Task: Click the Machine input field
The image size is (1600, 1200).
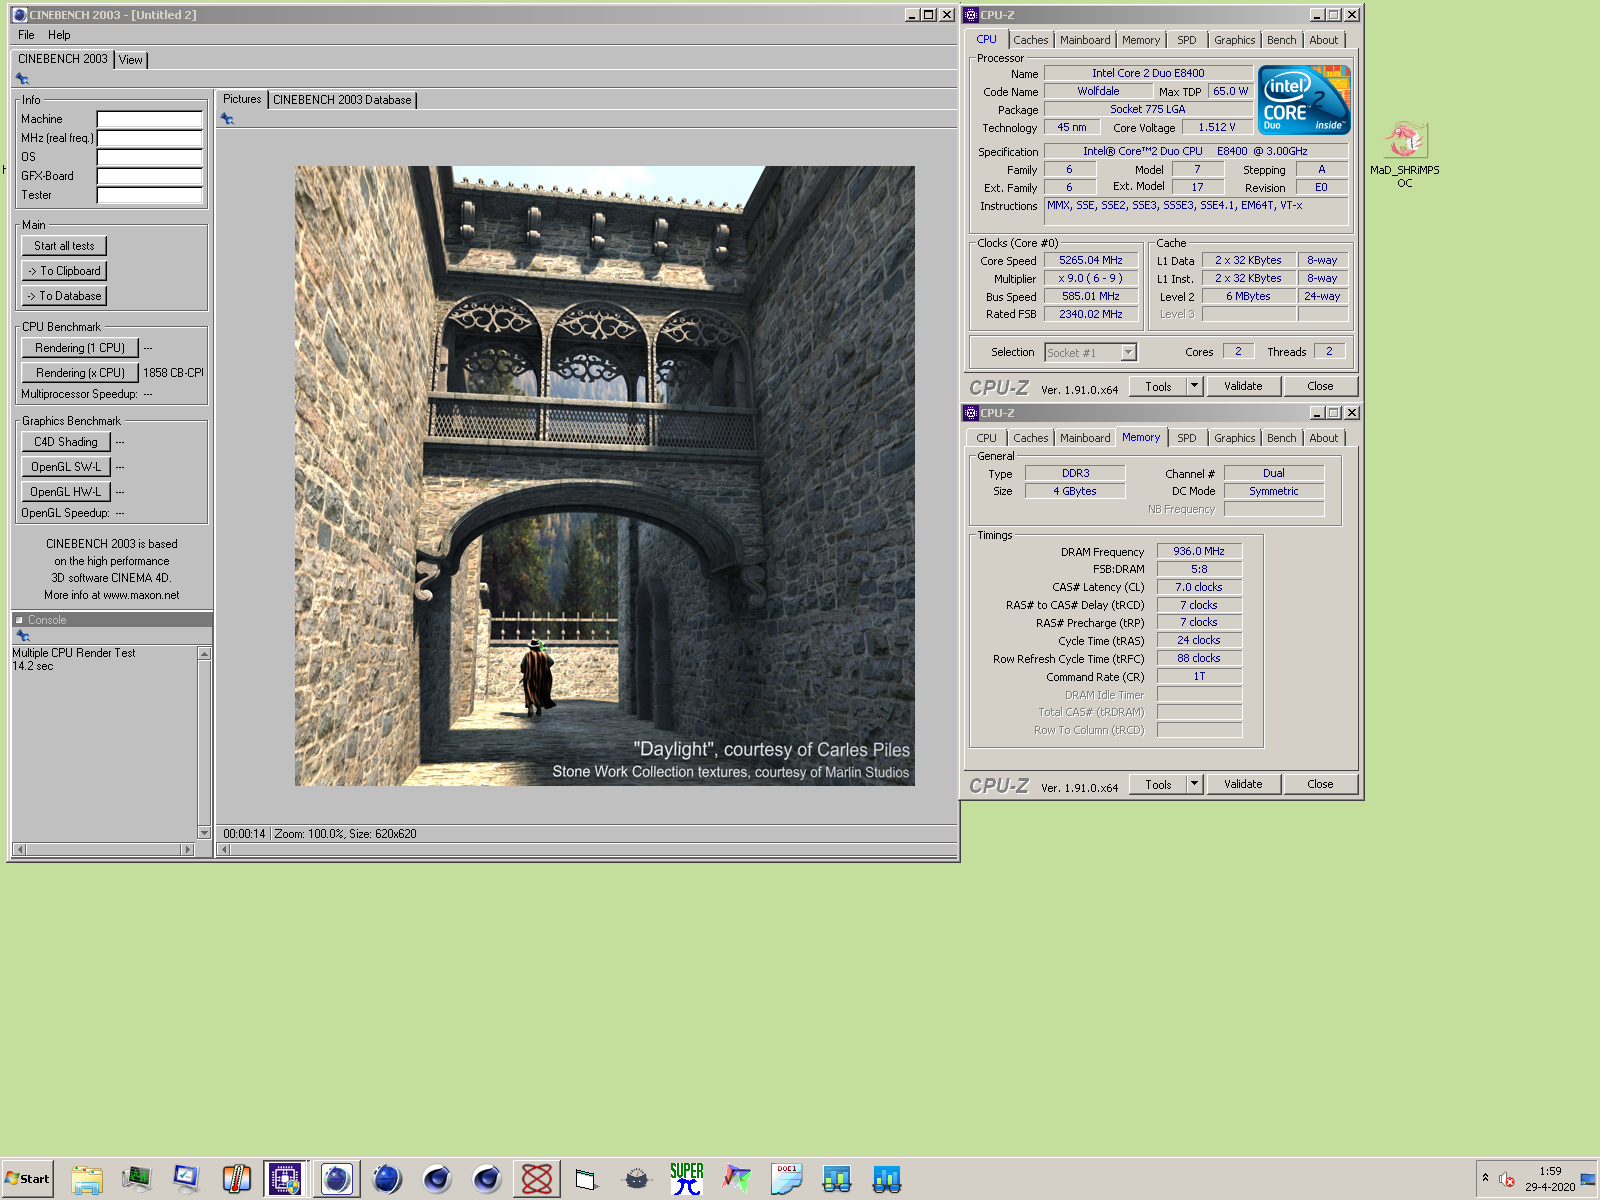Action: click(x=150, y=119)
